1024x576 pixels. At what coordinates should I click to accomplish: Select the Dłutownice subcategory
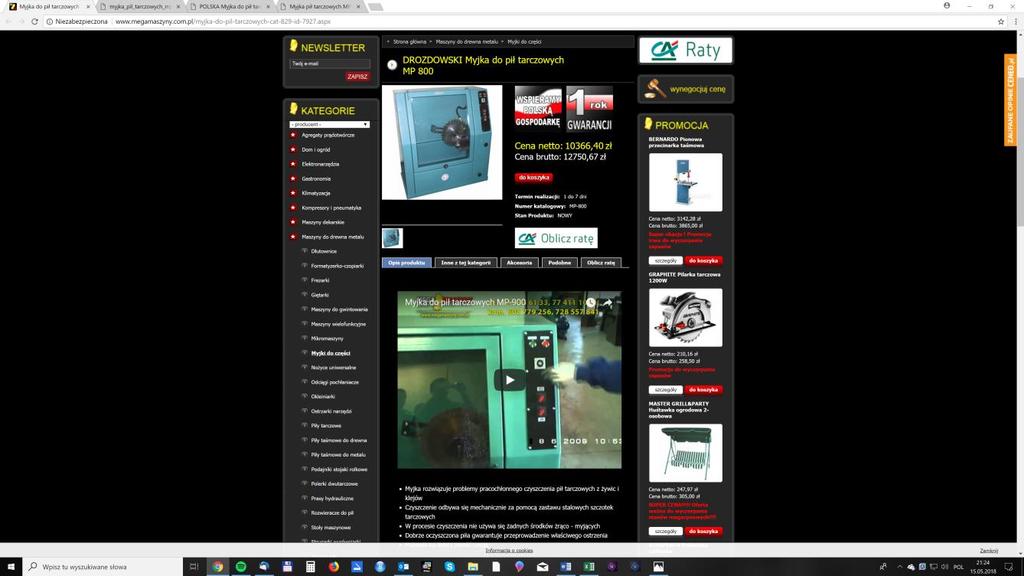coord(323,251)
